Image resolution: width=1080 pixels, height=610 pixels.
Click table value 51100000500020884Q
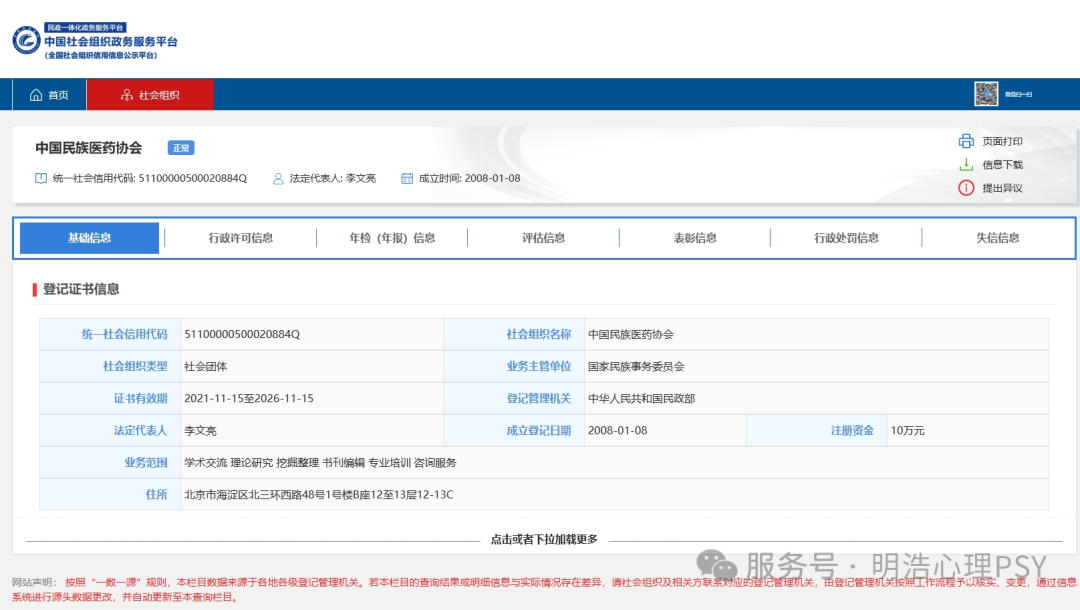coord(242,334)
